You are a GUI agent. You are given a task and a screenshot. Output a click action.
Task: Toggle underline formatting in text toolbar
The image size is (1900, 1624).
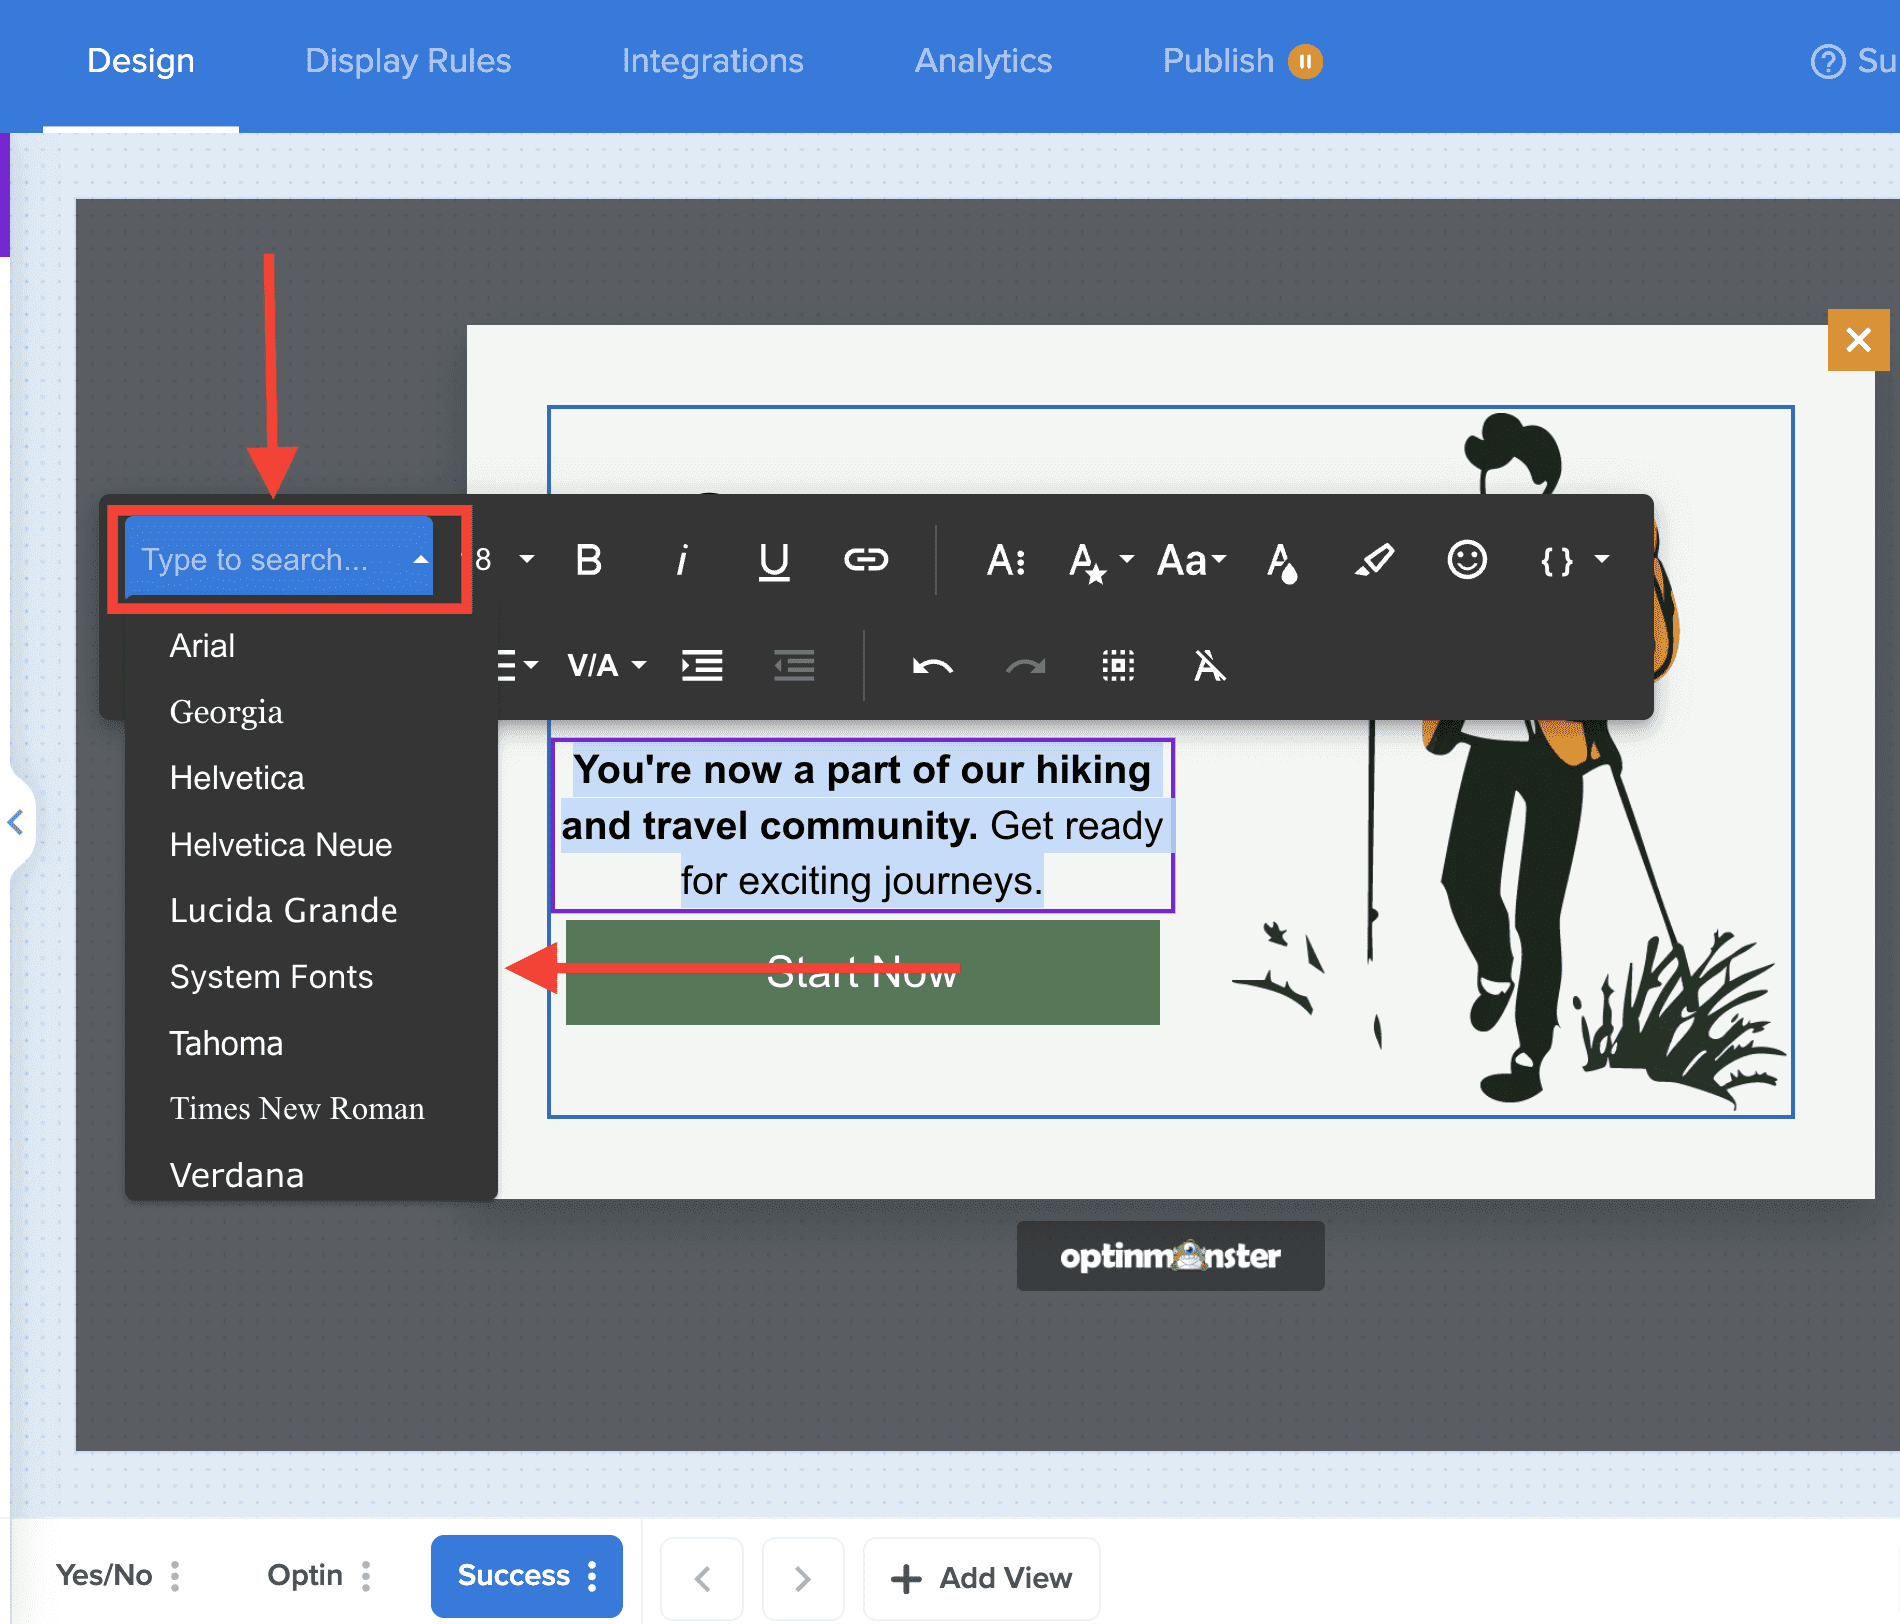773,560
